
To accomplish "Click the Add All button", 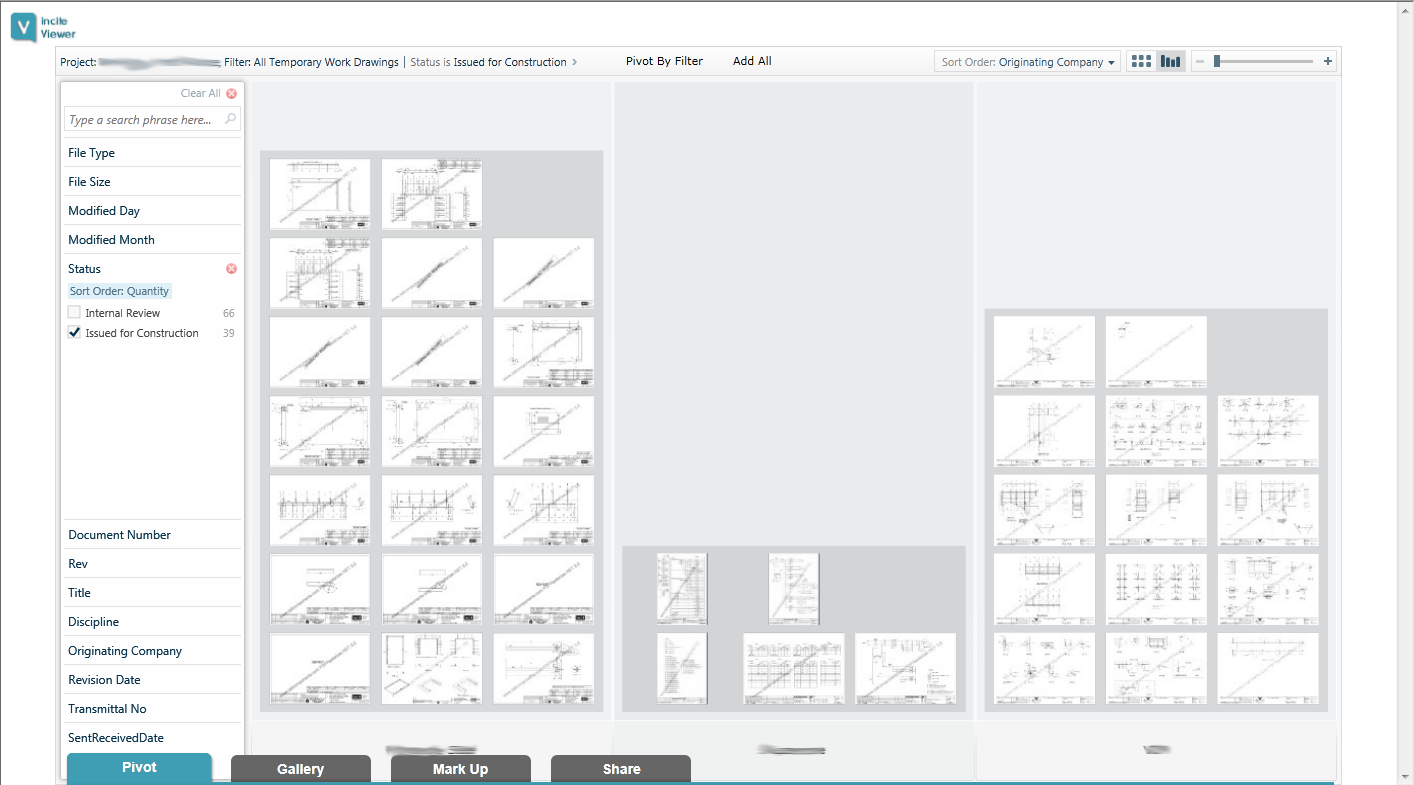I will pyautogui.click(x=752, y=61).
